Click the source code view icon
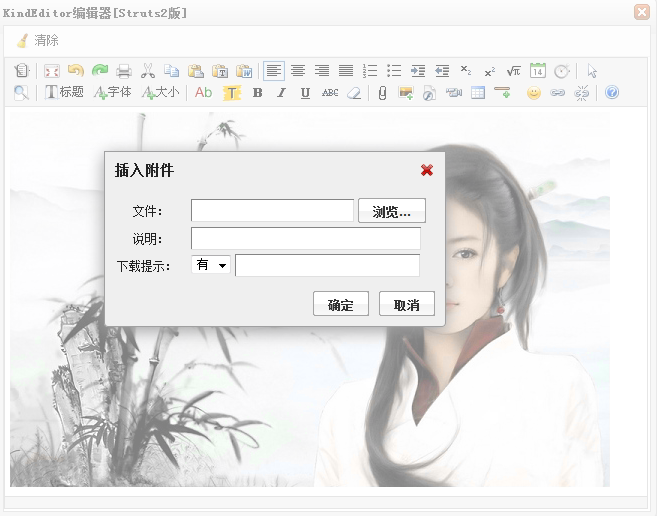Viewport: 657px width, 516px height. coord(21,70)
